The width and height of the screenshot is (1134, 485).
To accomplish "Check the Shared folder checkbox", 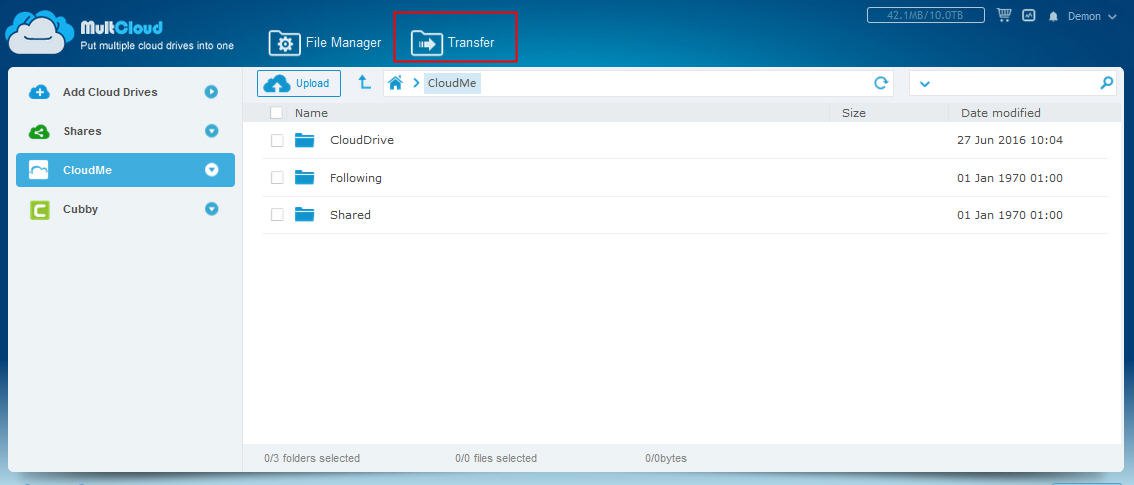I will pyautogui.click(x=277, y=215).
